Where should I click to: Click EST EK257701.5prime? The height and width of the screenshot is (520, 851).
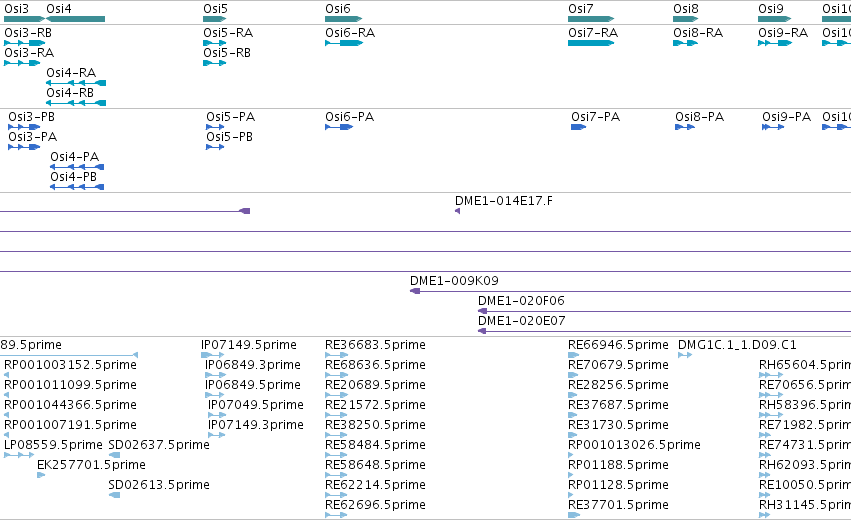point(41,475)
